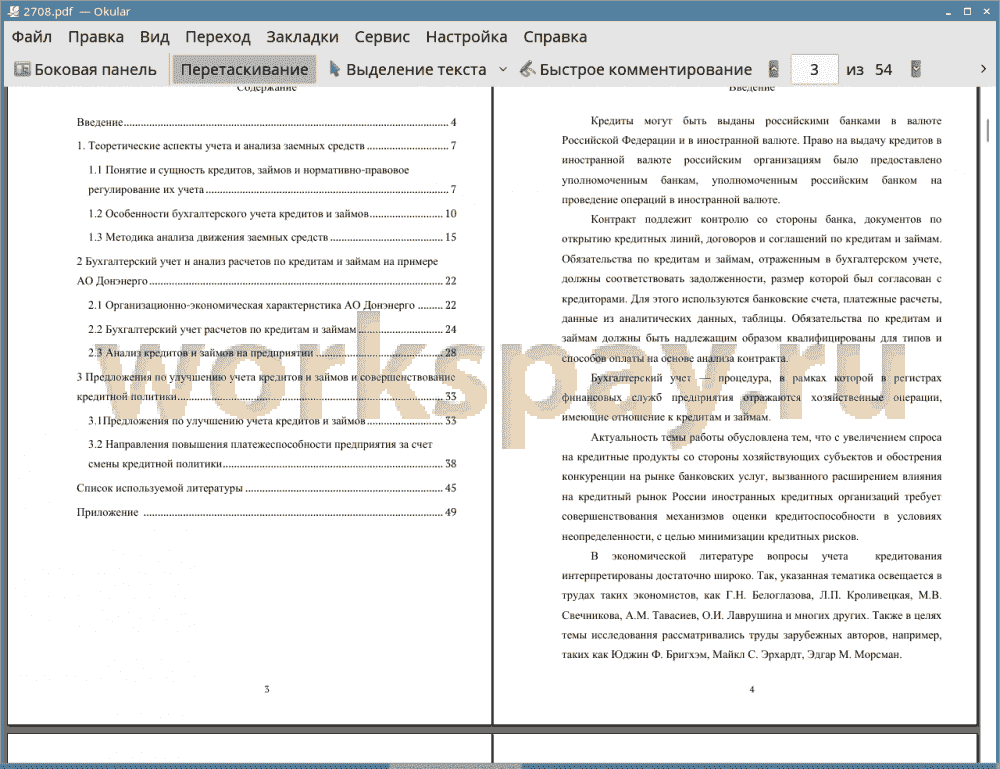Click "1.1 Понятие и сущность кредитов" contents line
The height and width of the screenshot is (769, 1000).
coord(249,170)
